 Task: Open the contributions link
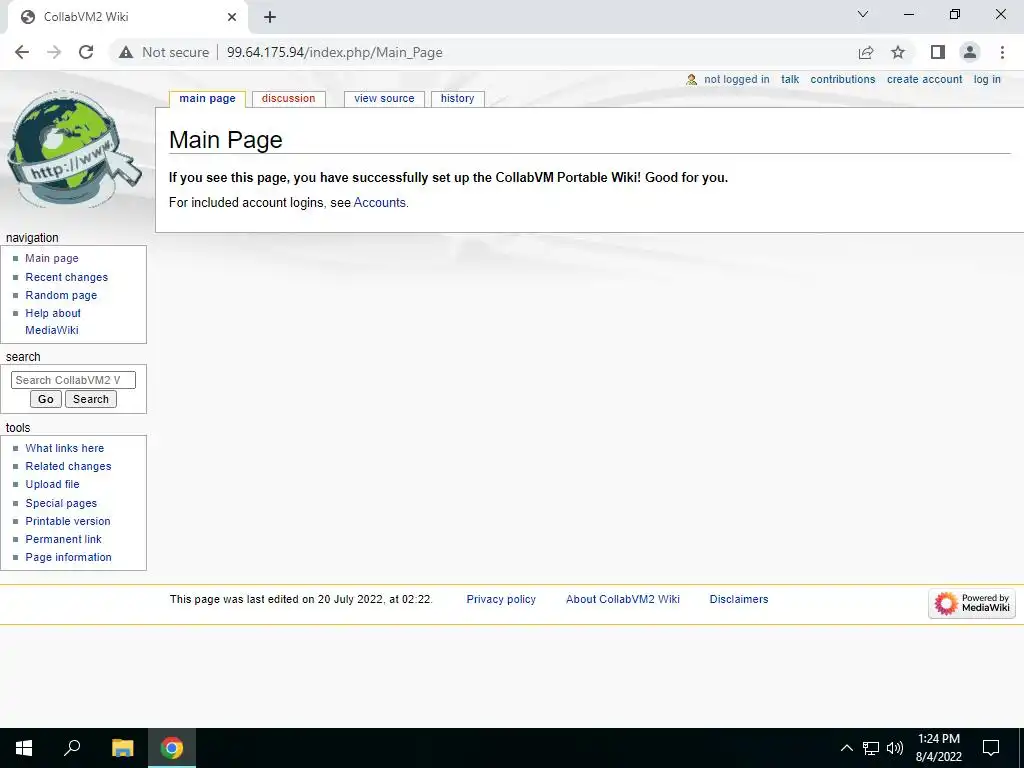click(842, 80)
